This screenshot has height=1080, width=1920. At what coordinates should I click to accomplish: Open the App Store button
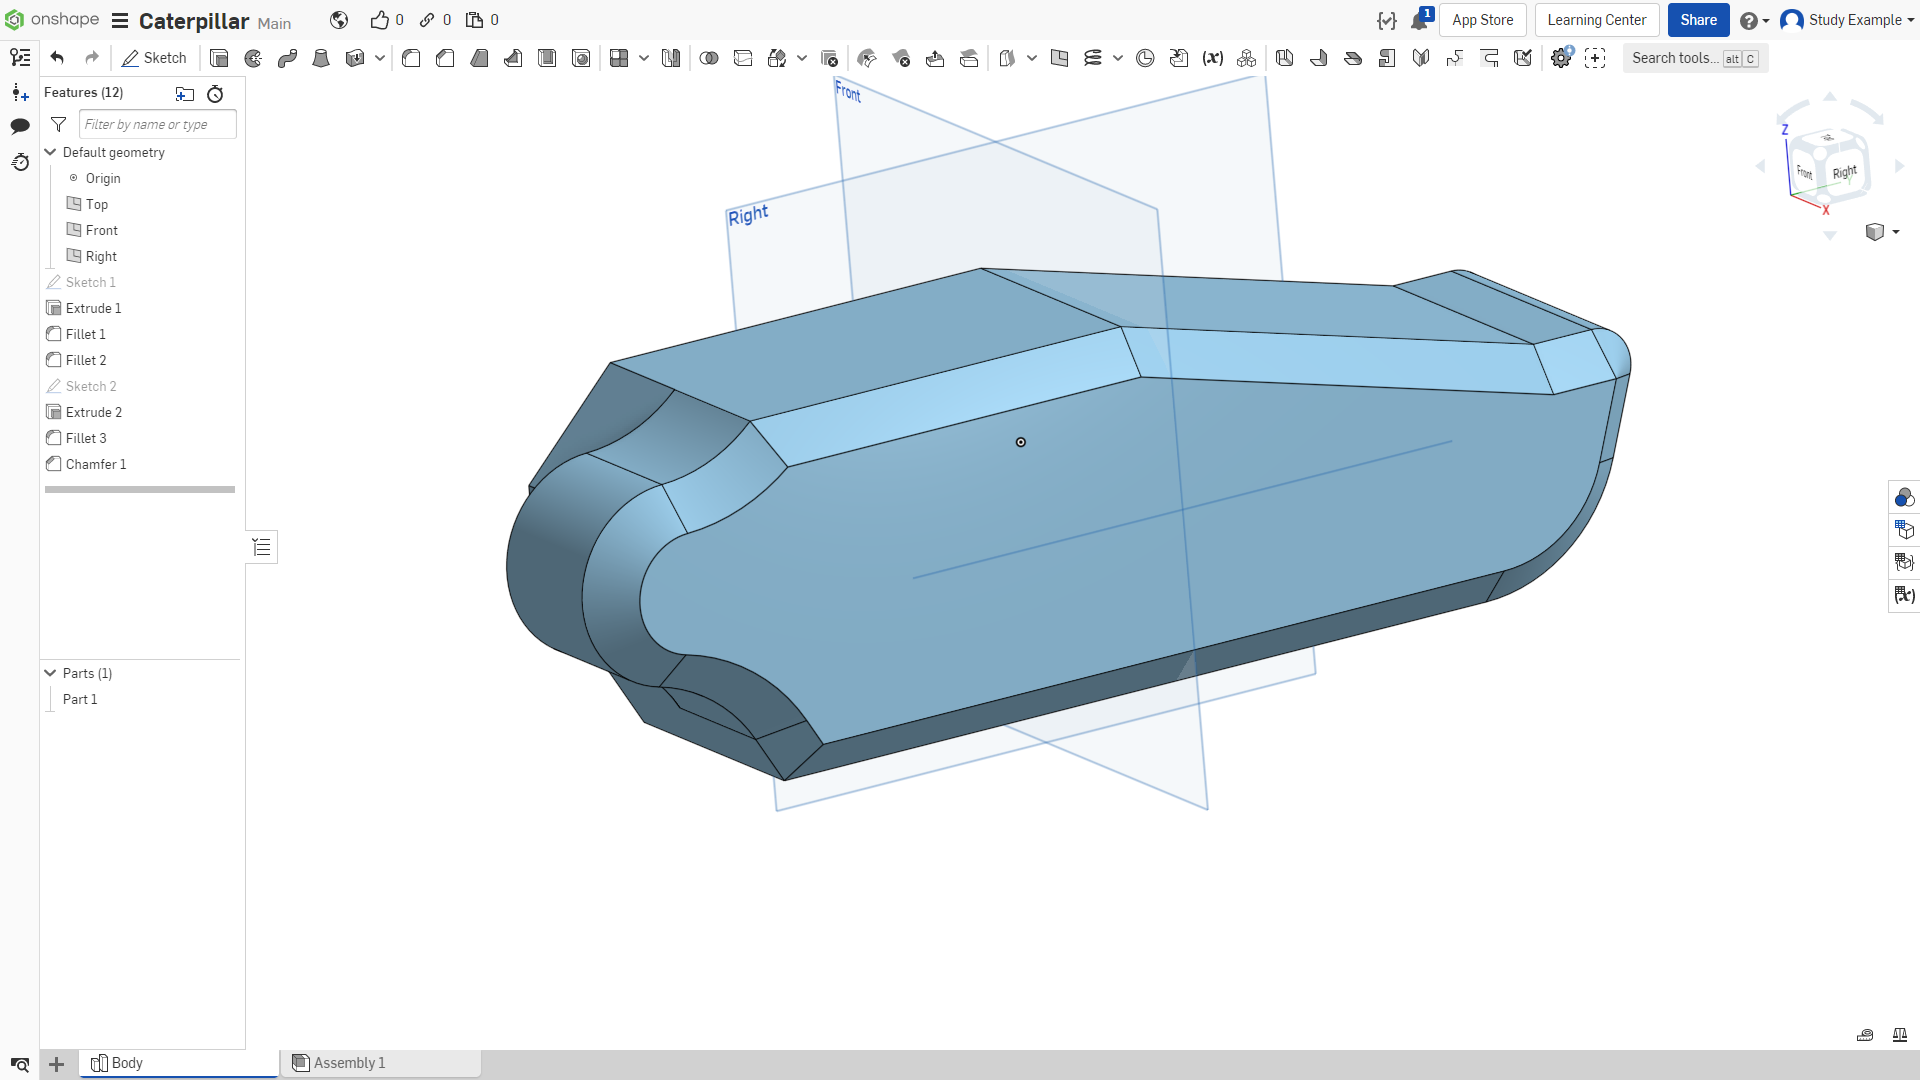[1482, 20]
